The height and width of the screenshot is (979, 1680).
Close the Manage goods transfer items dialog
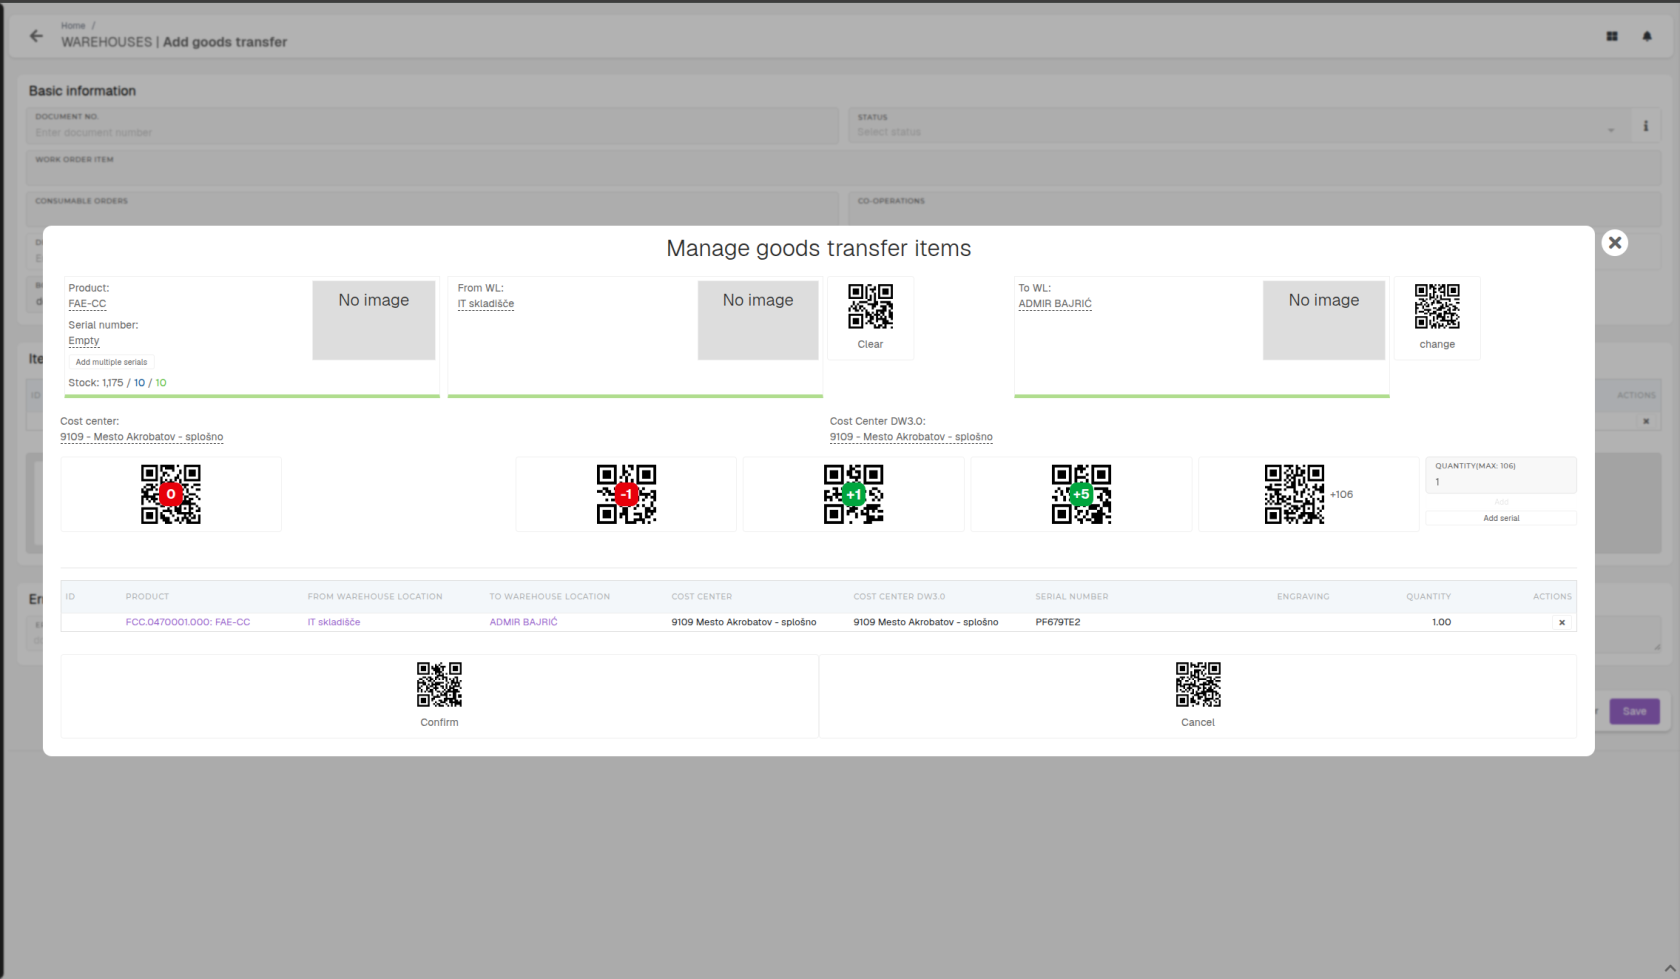[x=1614, y=243]
